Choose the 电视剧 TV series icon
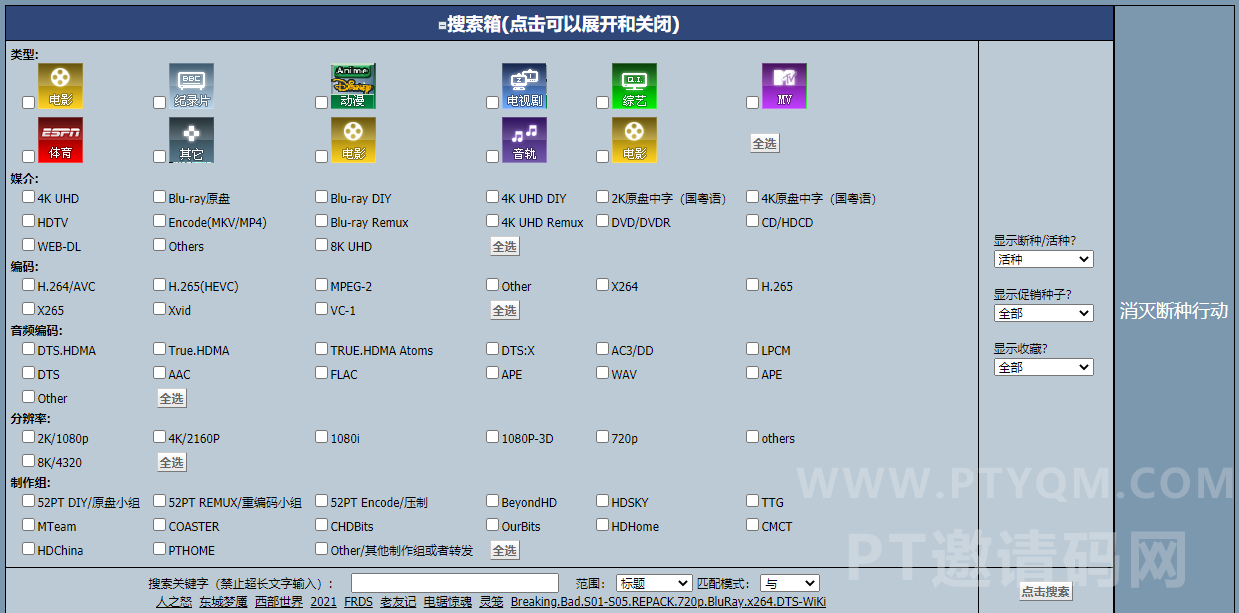This screenshot has width=1239, height=613. pos(524,86)
